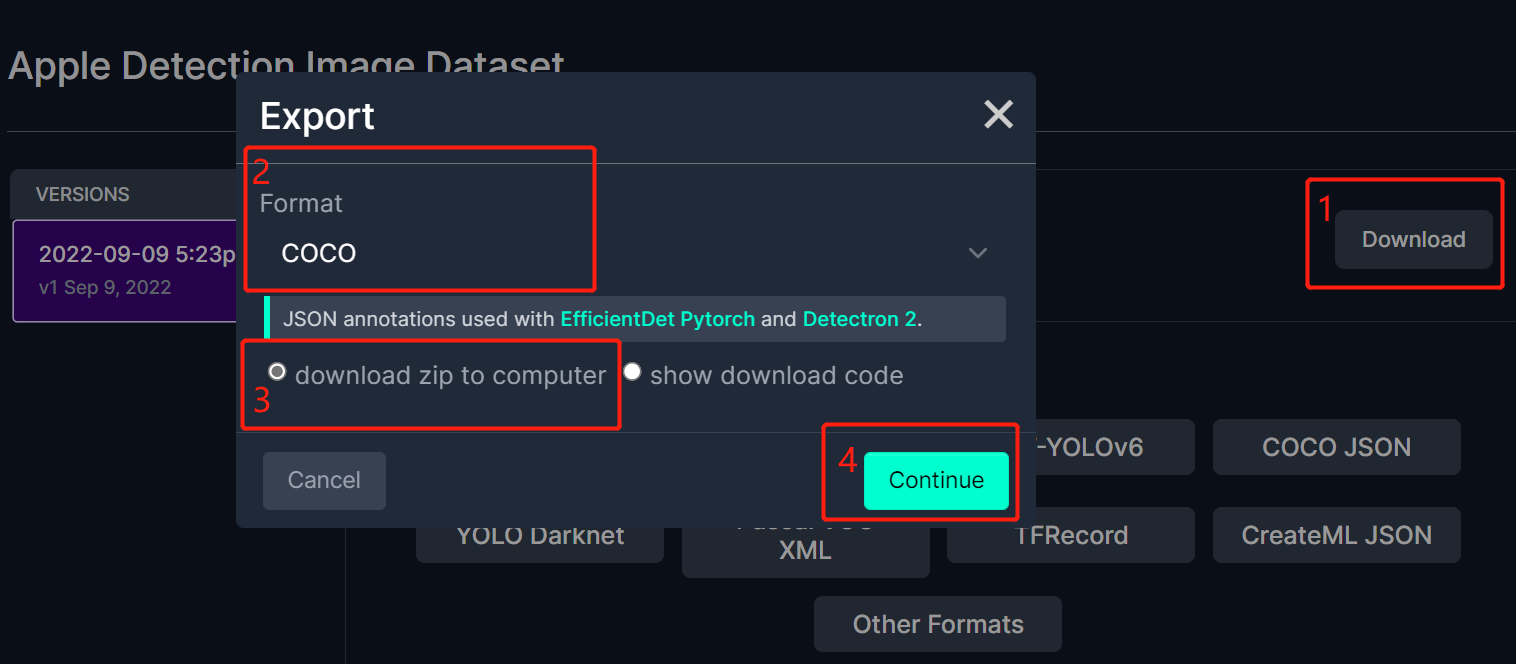Open the Other Formats button

[937, 624]
